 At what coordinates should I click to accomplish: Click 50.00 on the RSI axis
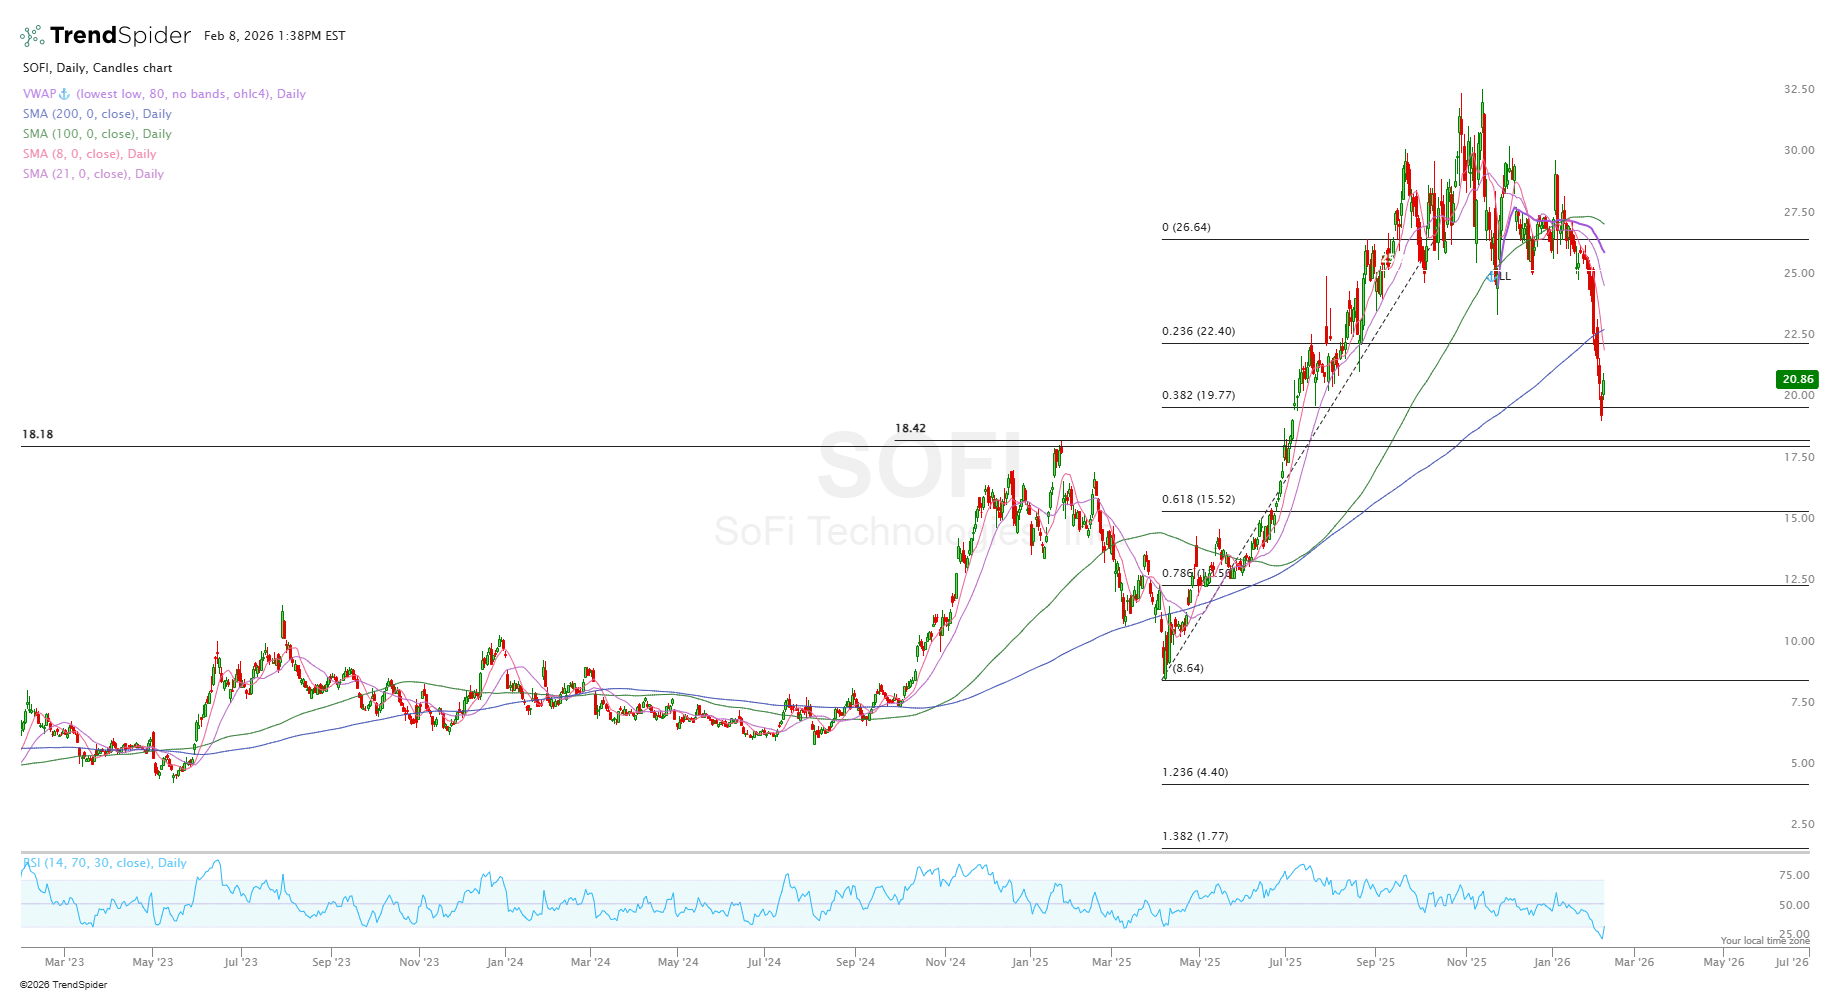[x=1794, y=906]
